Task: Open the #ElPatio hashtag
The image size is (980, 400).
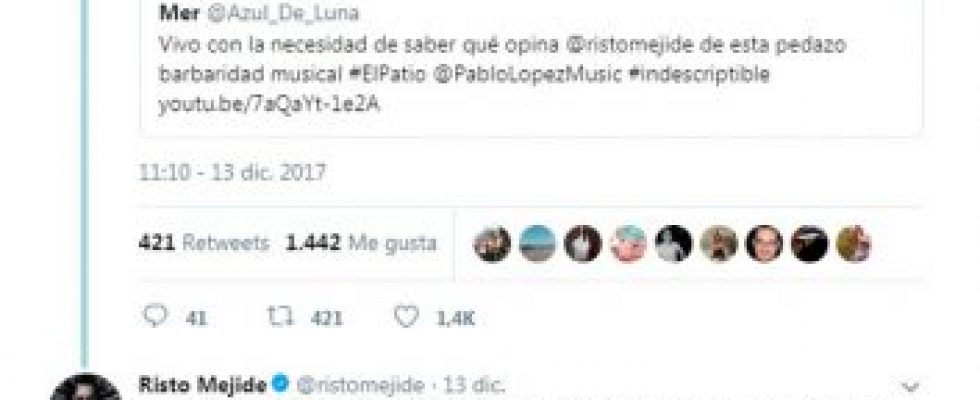Action: [x=388, y=74]
